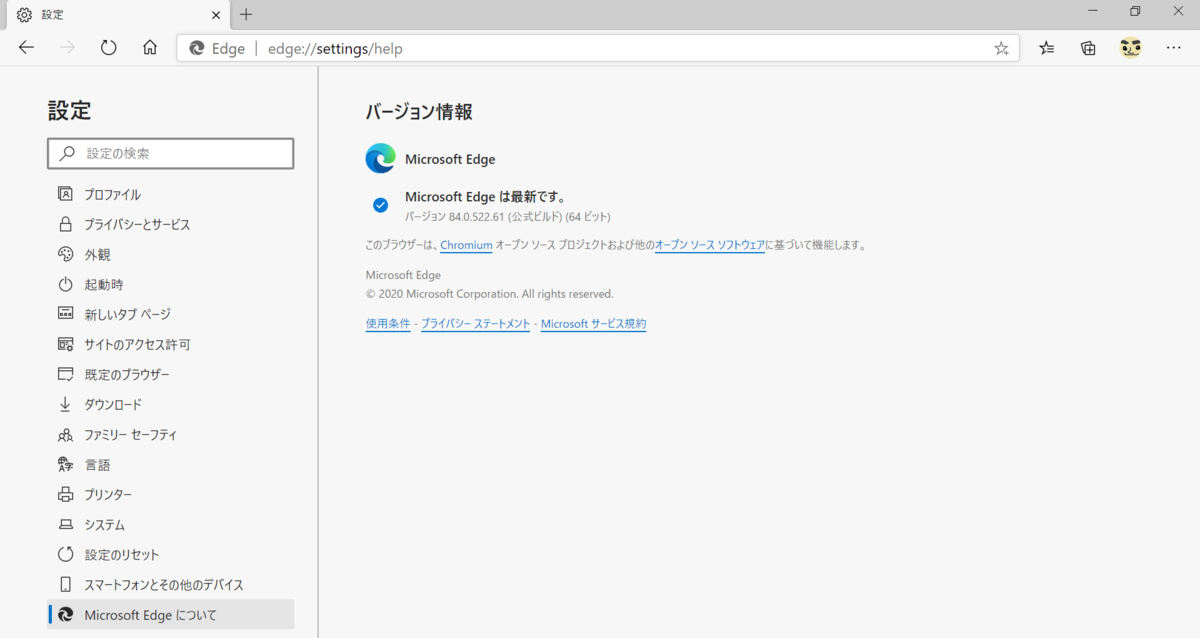Open the Collections icon
1200x638 pixels.
click(x=1088, y=48)
